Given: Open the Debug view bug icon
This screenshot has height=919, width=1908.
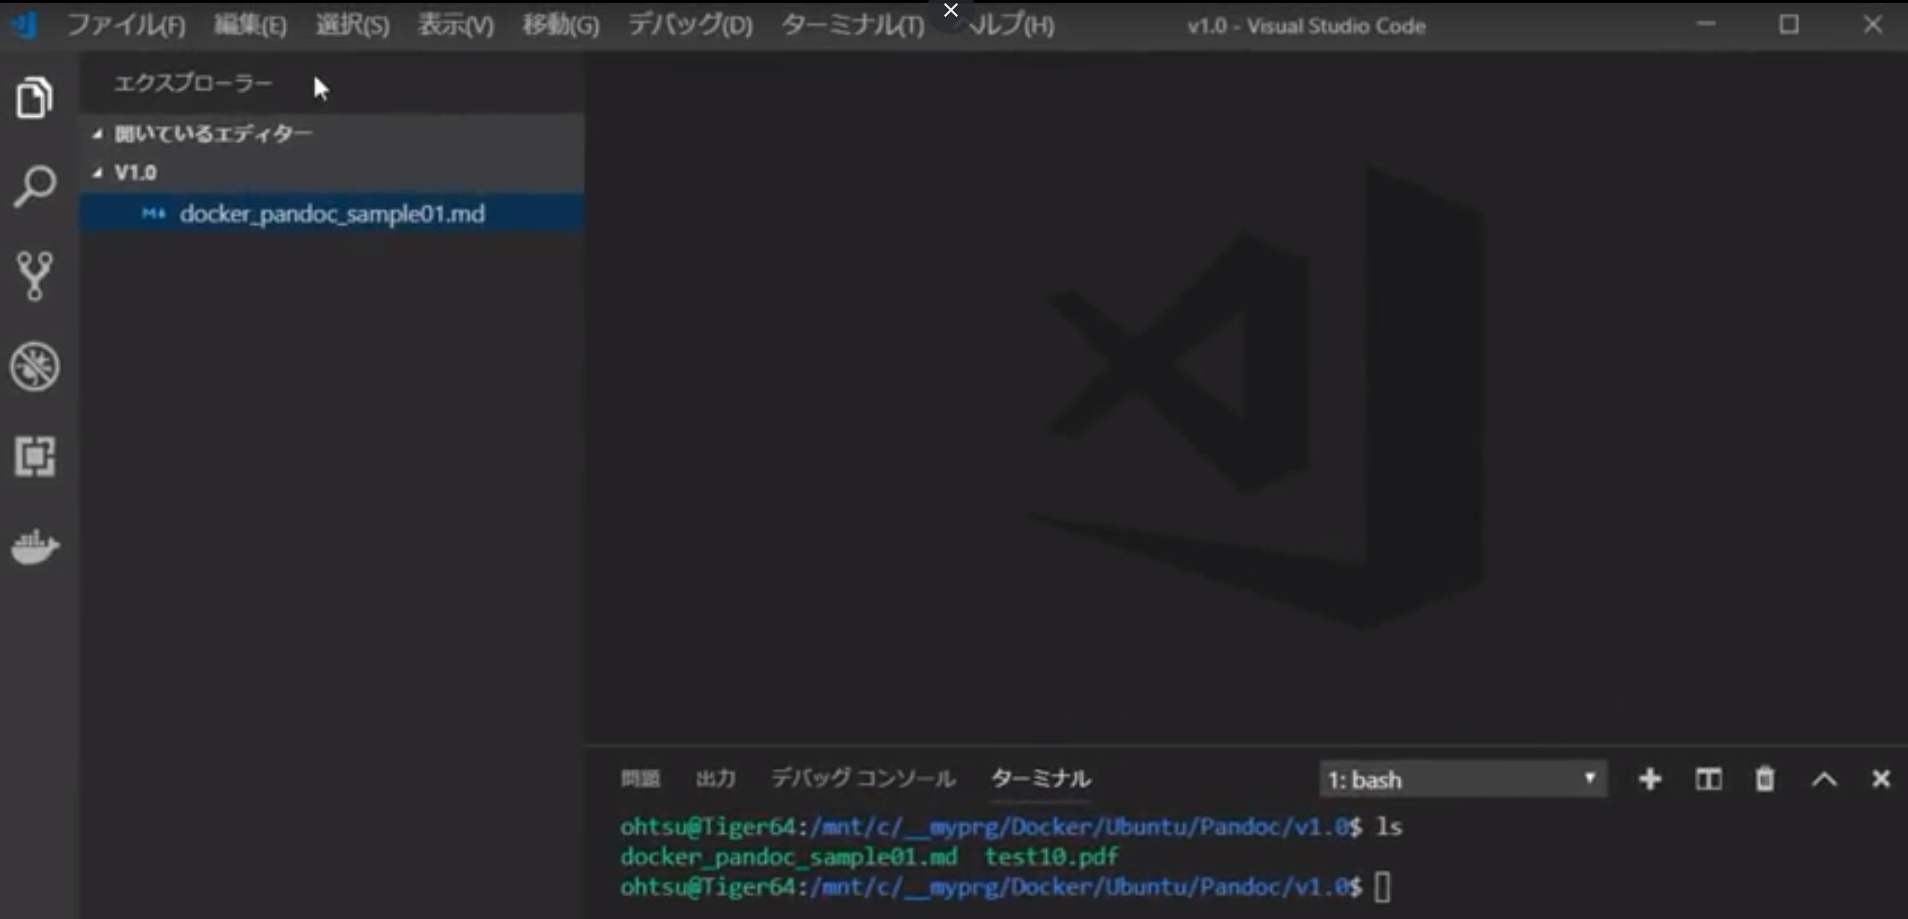Looking at the screenshot, I should [35, 367].
